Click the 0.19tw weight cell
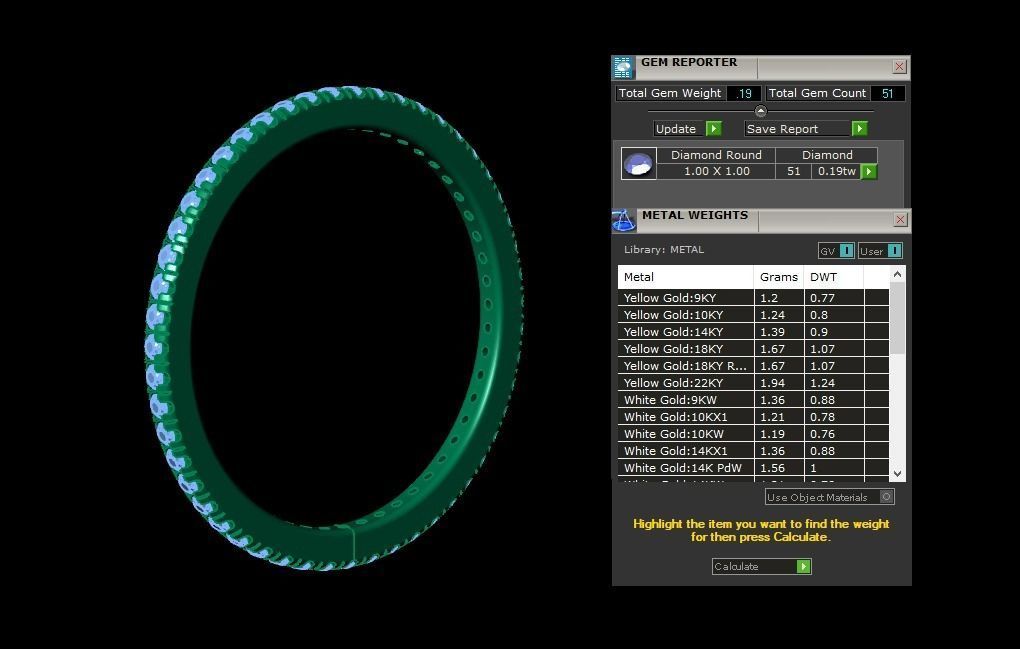Image resolution: width=1020 pixels, height=649 pixels. pos(836,171)
